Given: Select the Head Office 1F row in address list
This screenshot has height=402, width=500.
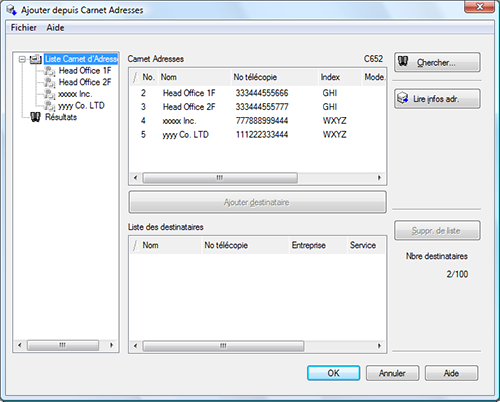Looking at the screenshot, I should tap(257, 93).
